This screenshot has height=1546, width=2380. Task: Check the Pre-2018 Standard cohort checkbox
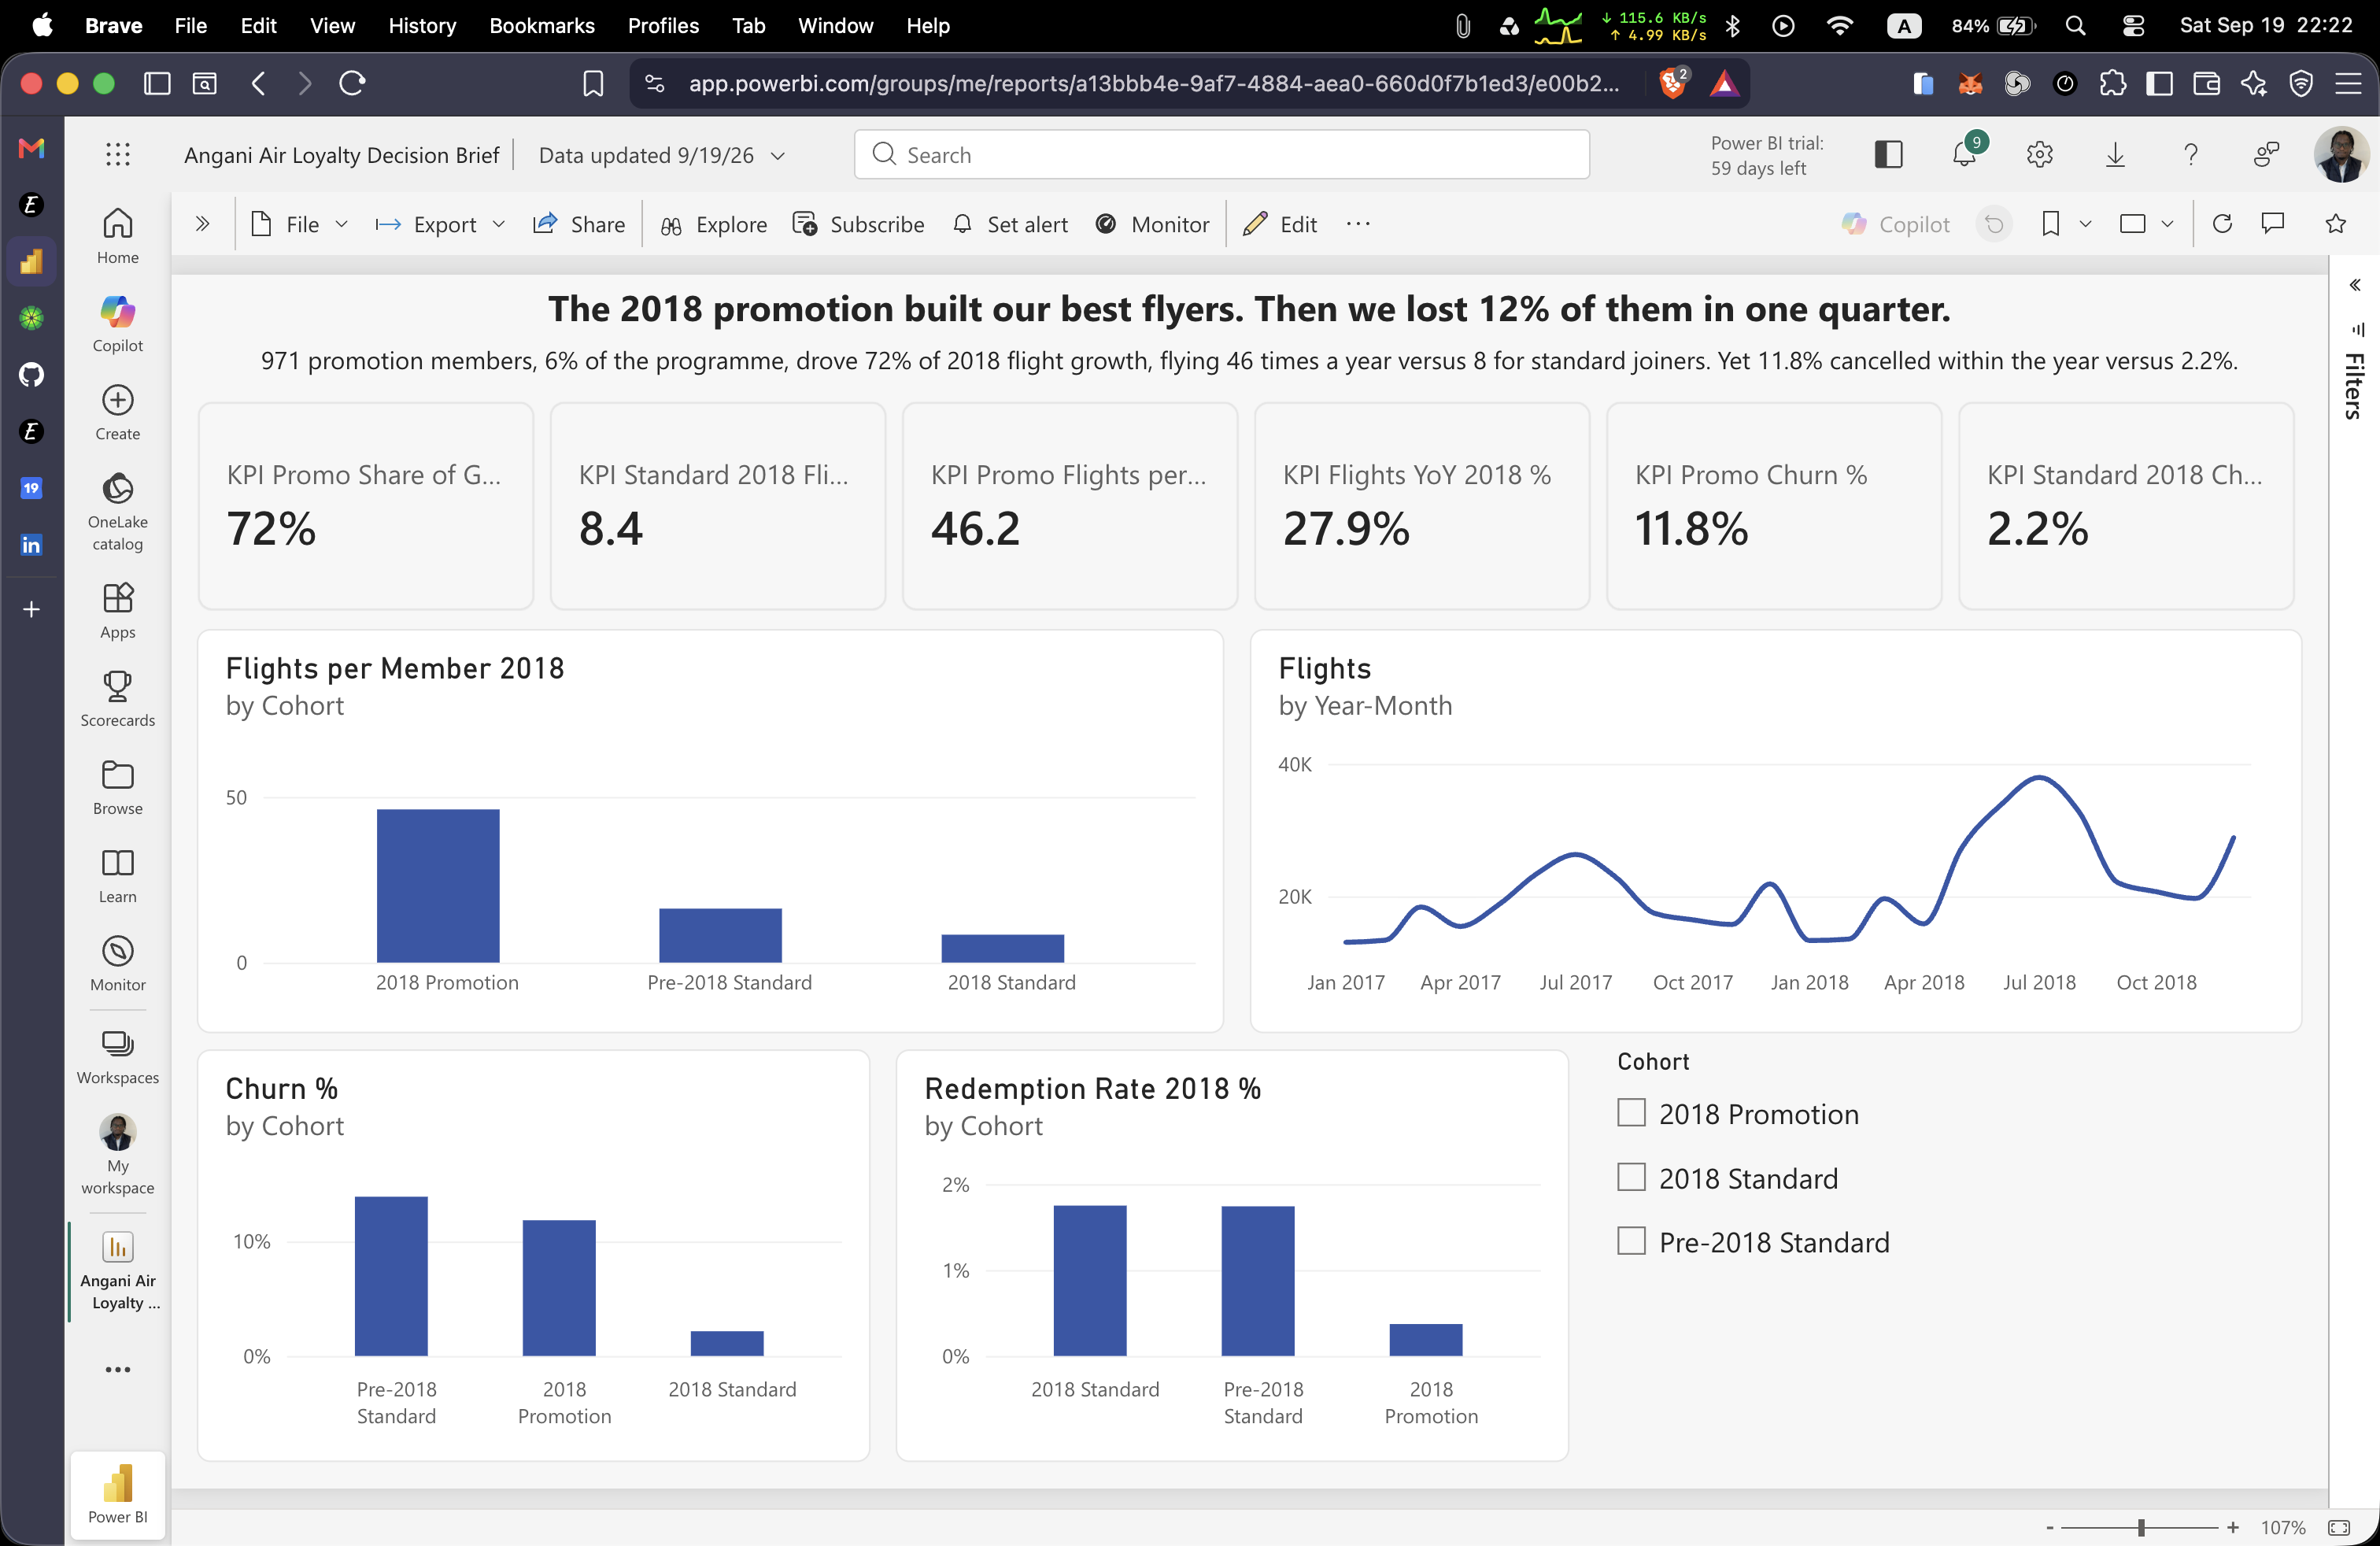pos(1631,1241)
